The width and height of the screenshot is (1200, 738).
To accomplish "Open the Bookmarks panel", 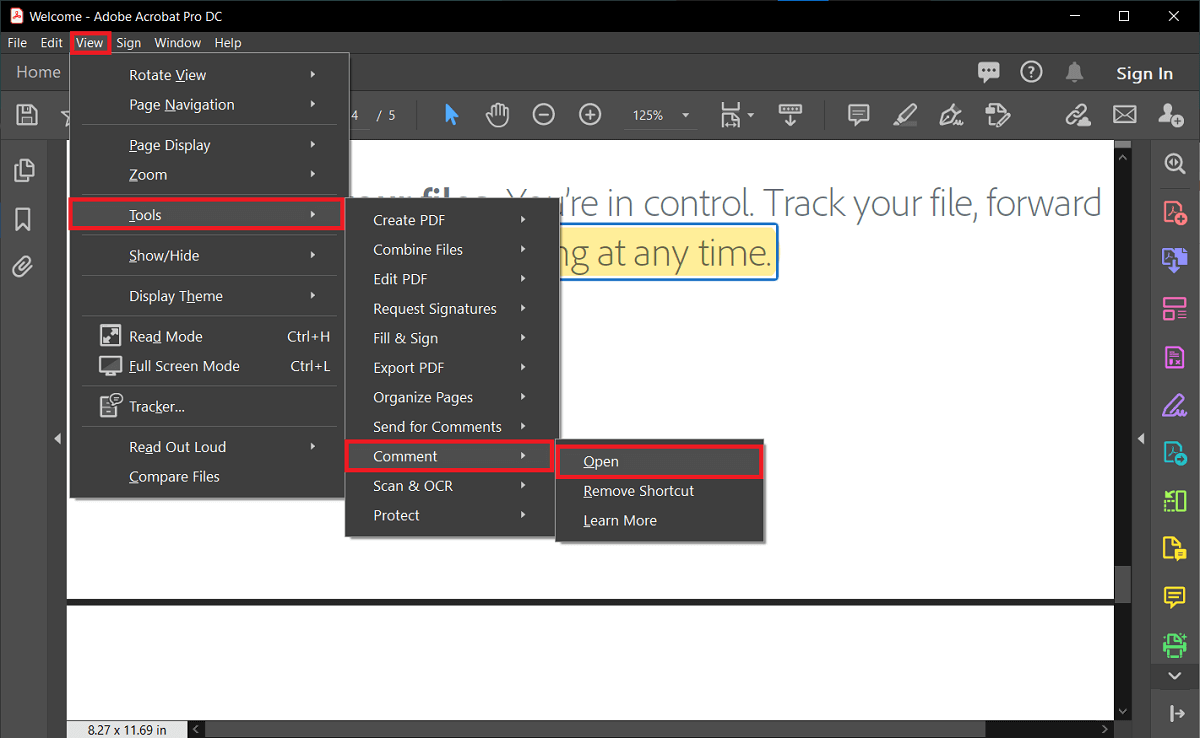I will [x=24, y=219].
